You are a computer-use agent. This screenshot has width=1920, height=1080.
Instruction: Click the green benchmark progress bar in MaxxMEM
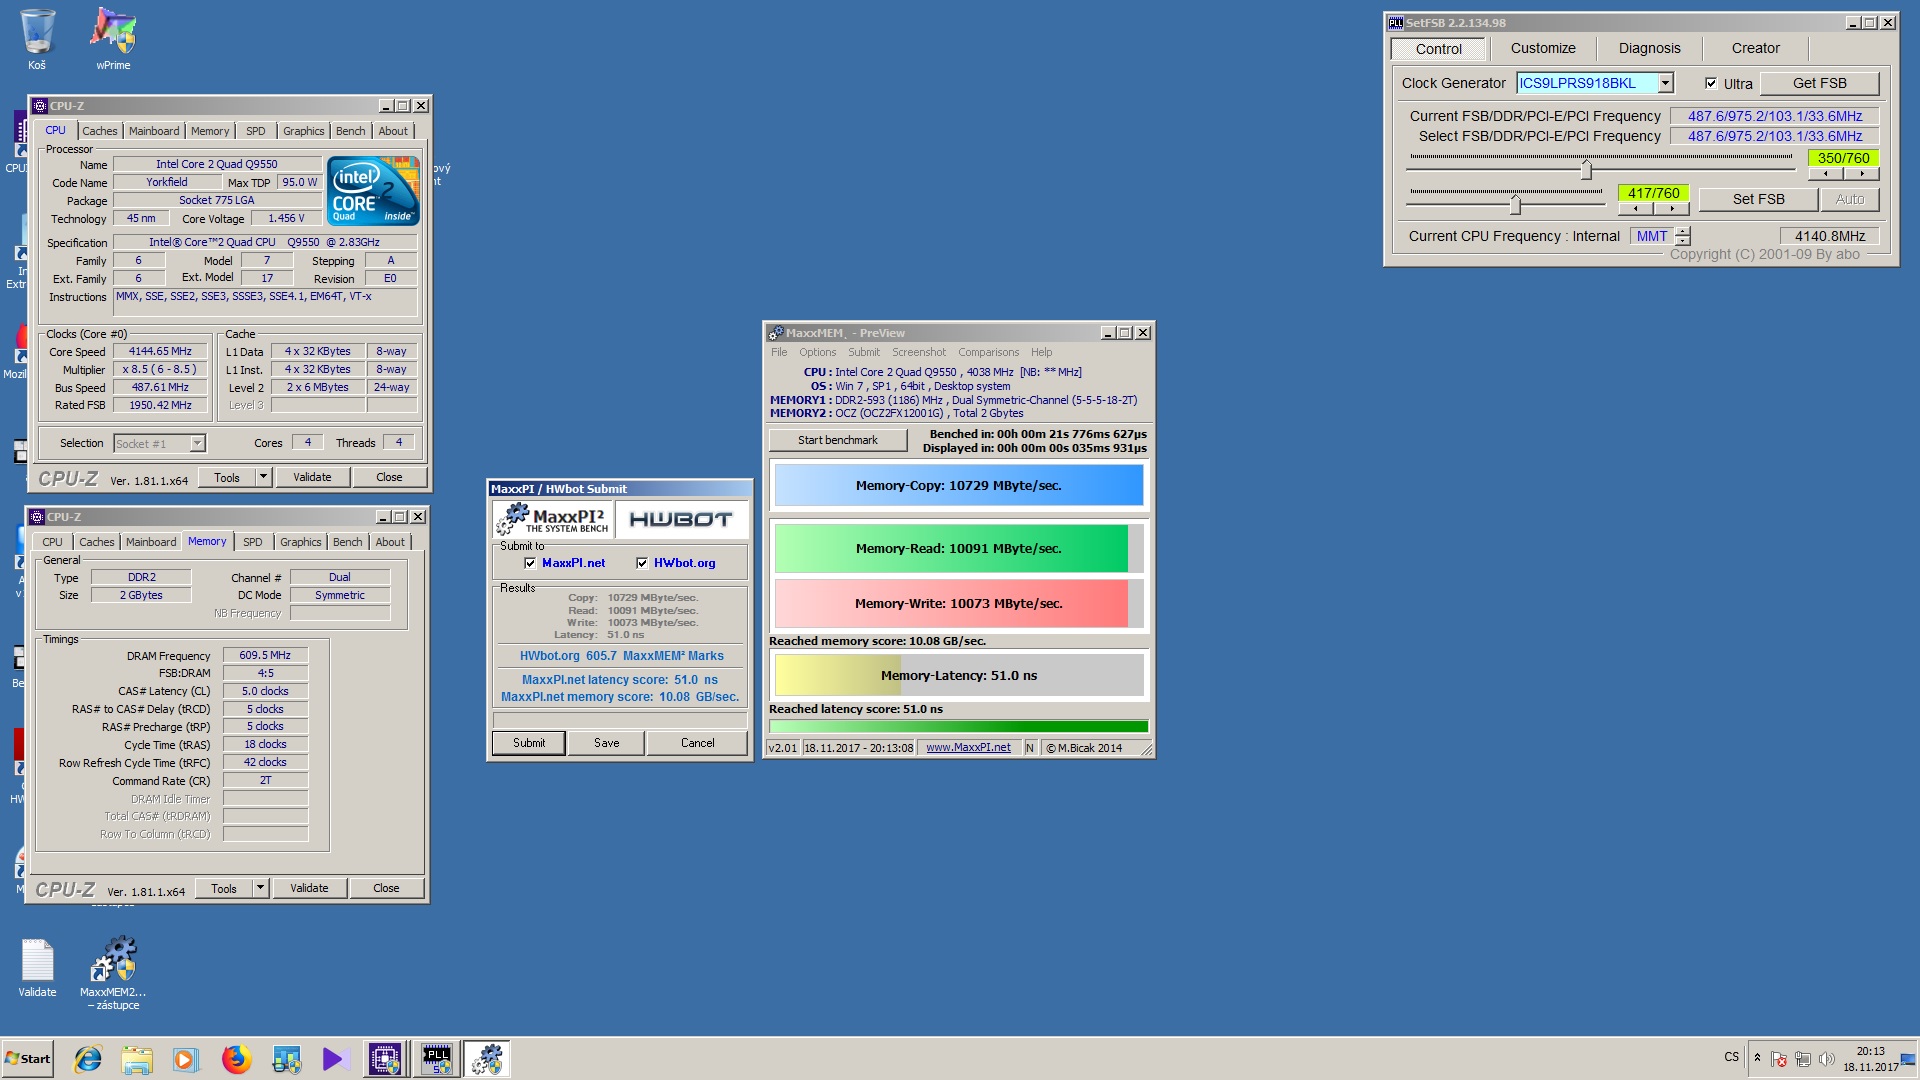coord(958,727)
